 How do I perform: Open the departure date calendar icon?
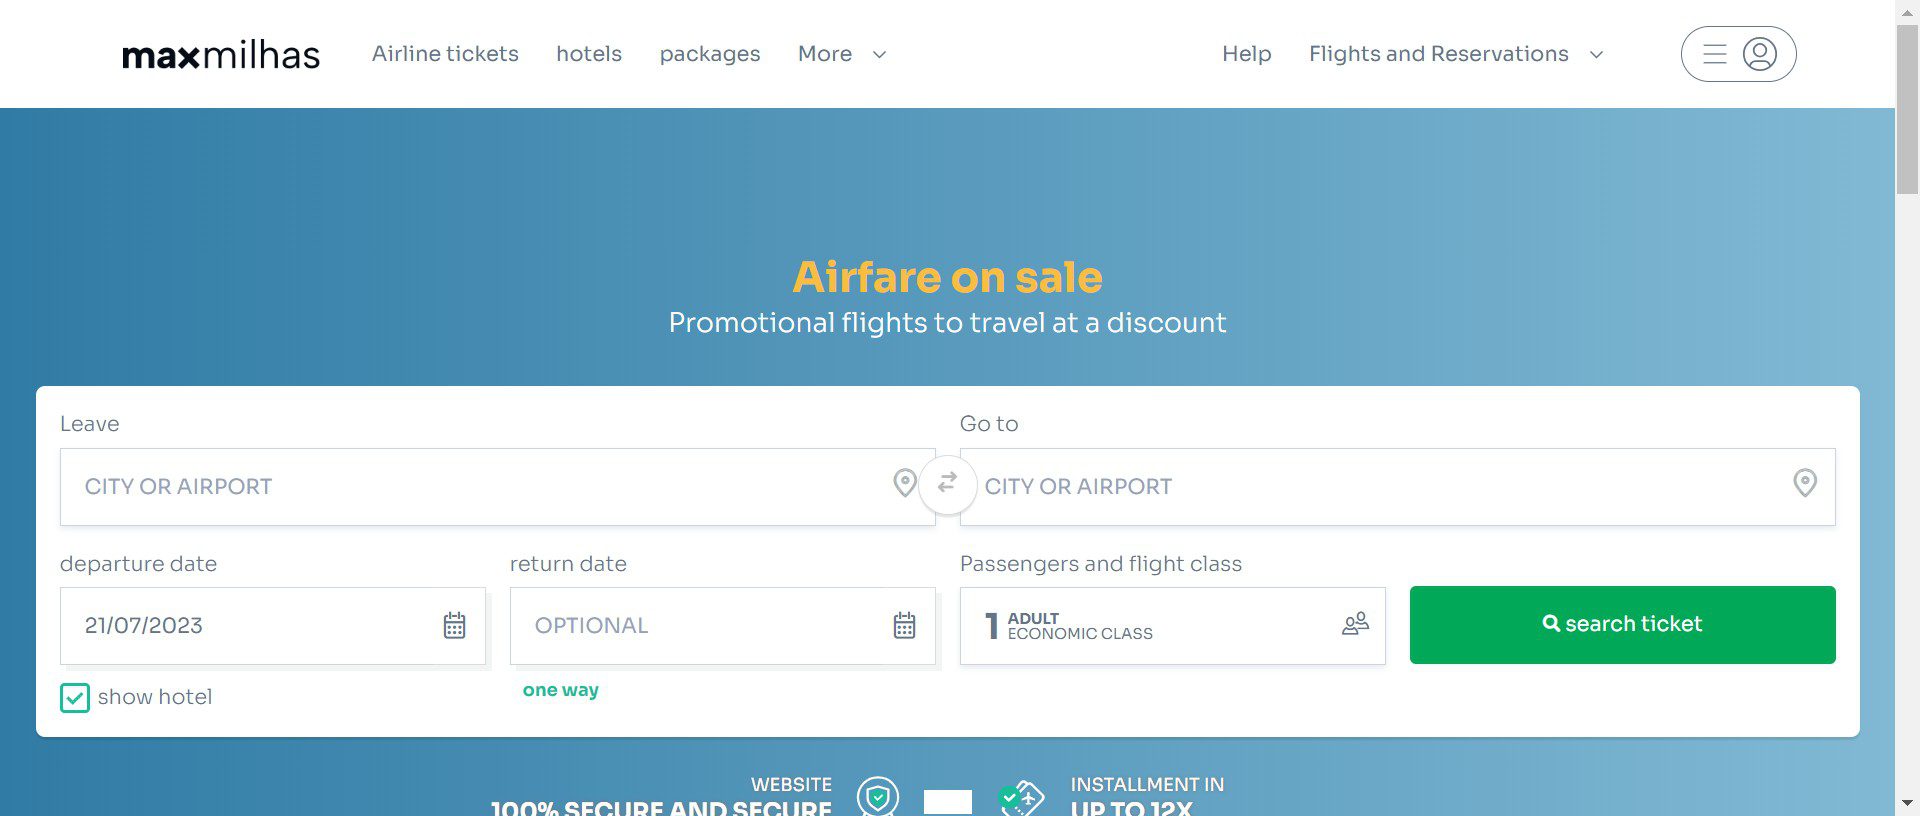(x=454, y=626)
